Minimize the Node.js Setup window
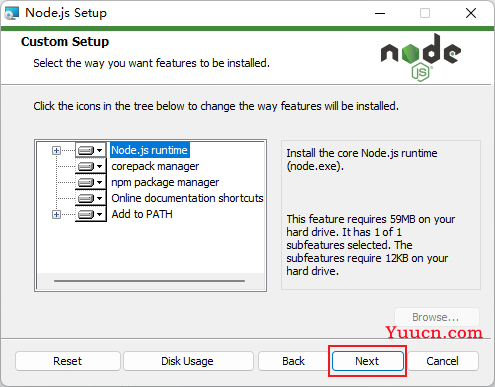This screenshot has width=495, height=387. click(380, 13)
